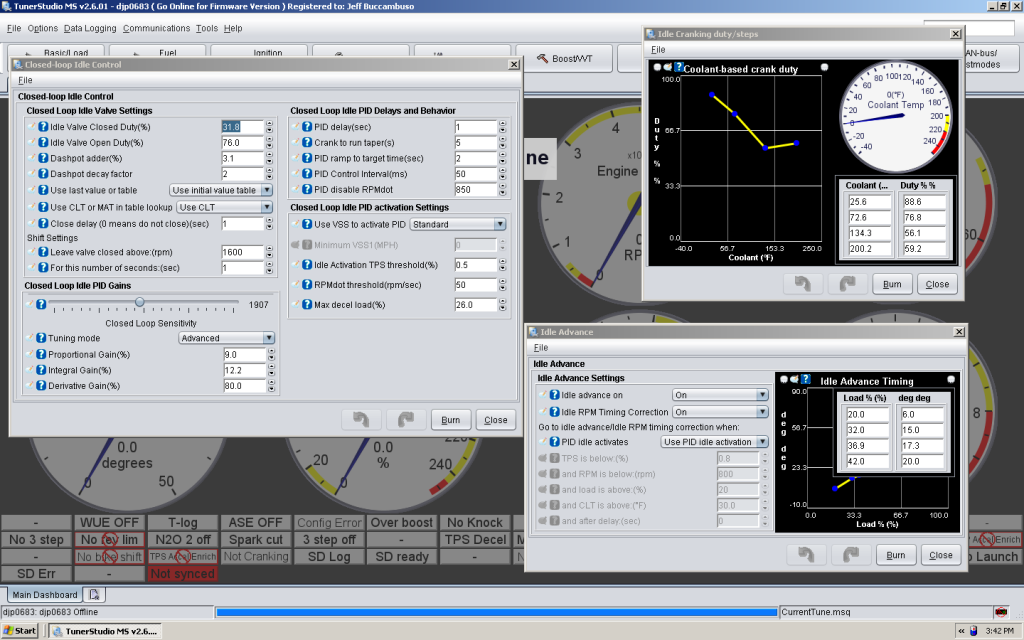
Task: Increase Idle Valve Open Duty with up arrow
Action: pyautogui.click(x=269, y=139)
